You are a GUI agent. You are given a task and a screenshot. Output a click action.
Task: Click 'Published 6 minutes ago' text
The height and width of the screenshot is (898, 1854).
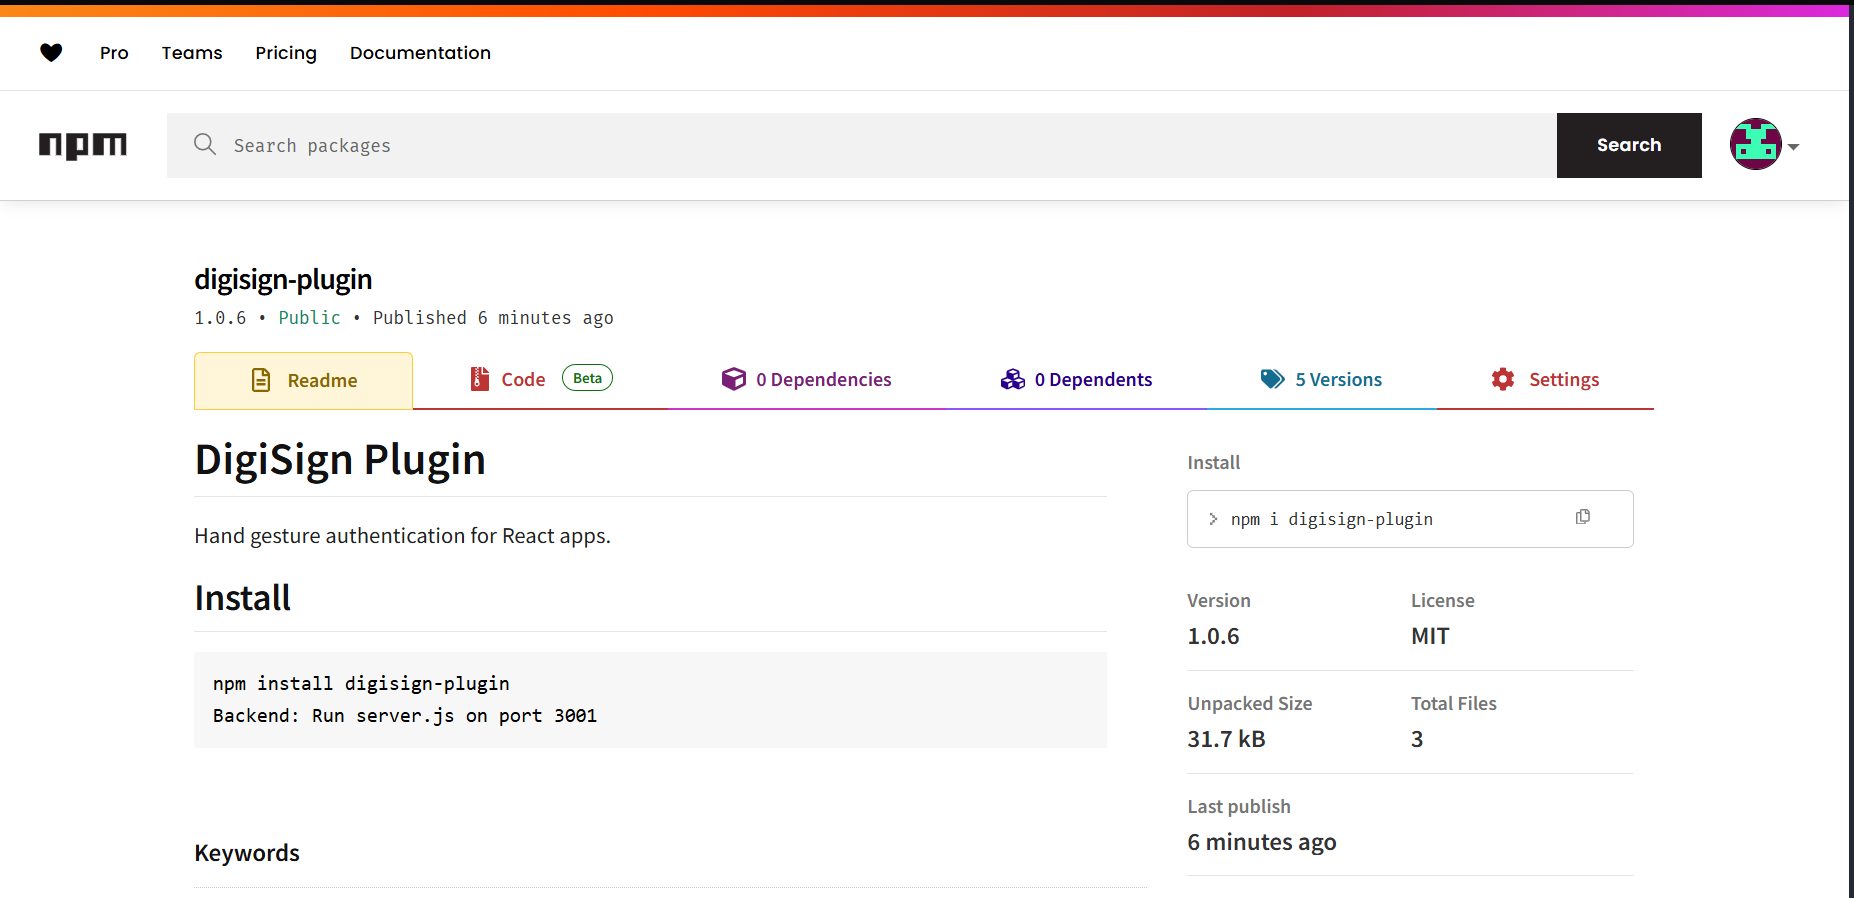pyautogui.click(x=493, y=318)
